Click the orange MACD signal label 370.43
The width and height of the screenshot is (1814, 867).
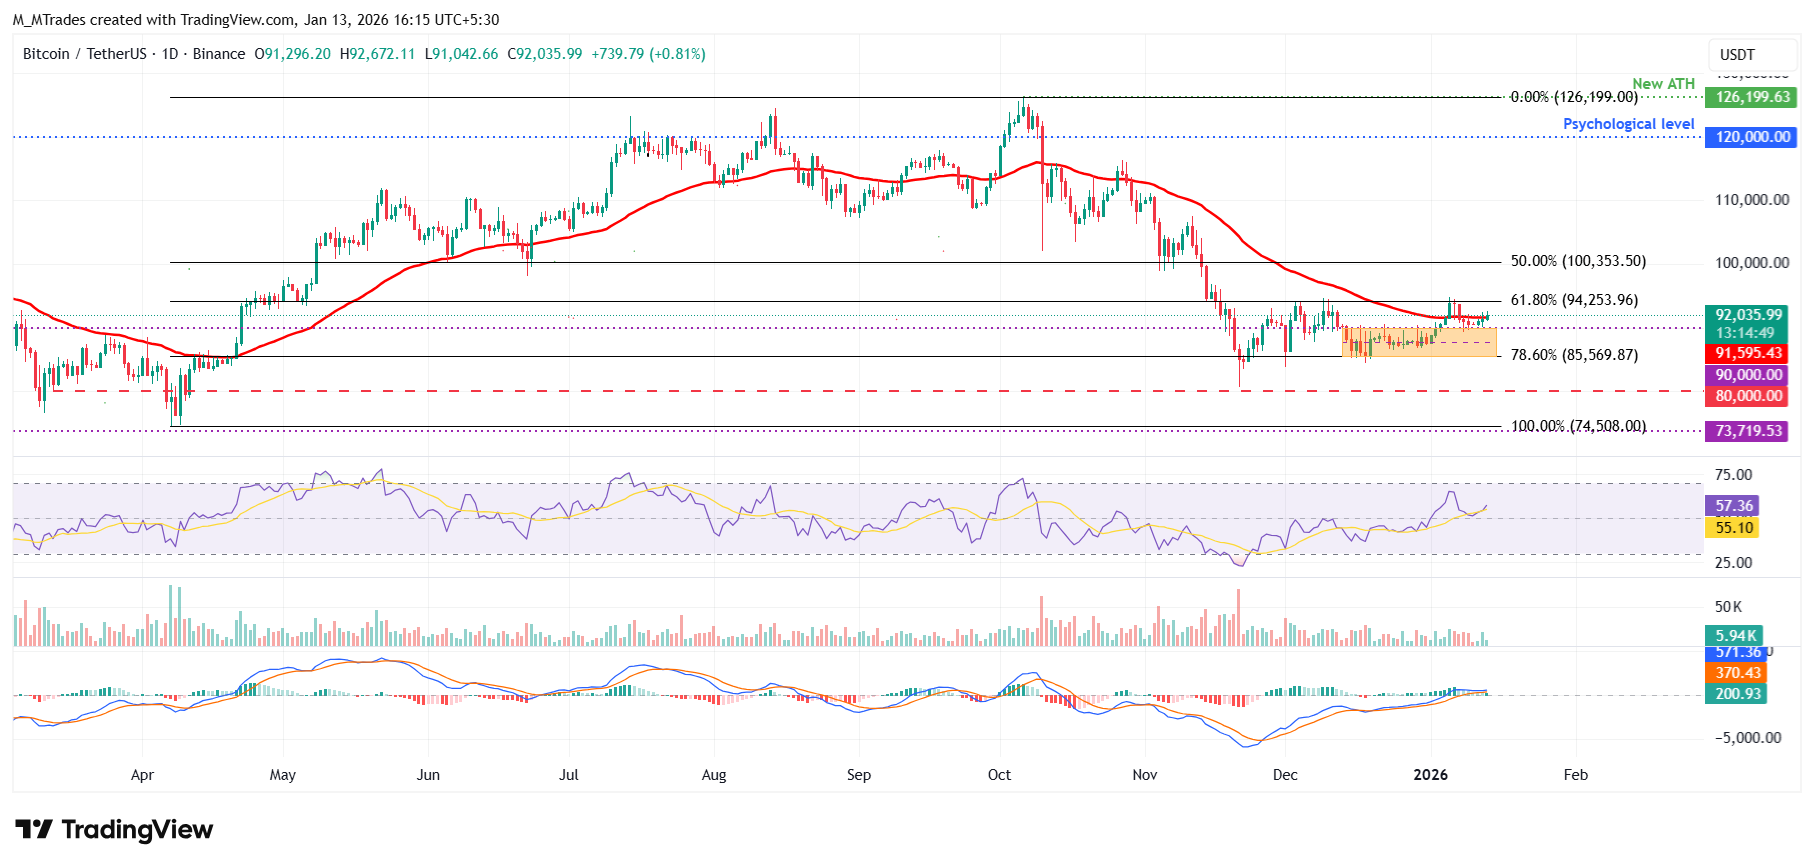(x=1737, y=673)
